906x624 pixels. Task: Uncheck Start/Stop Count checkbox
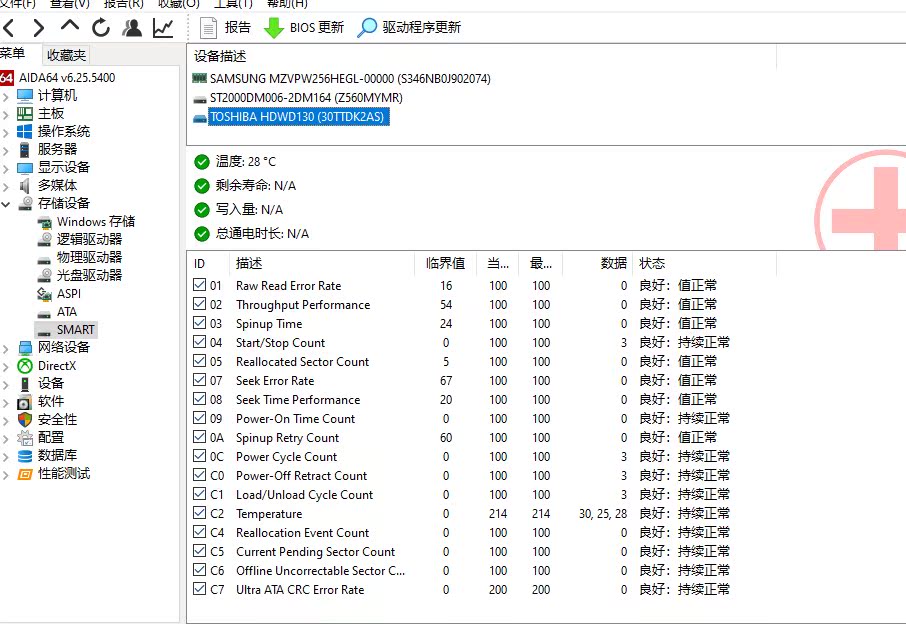pyautogui.click(x=199, y=342)
